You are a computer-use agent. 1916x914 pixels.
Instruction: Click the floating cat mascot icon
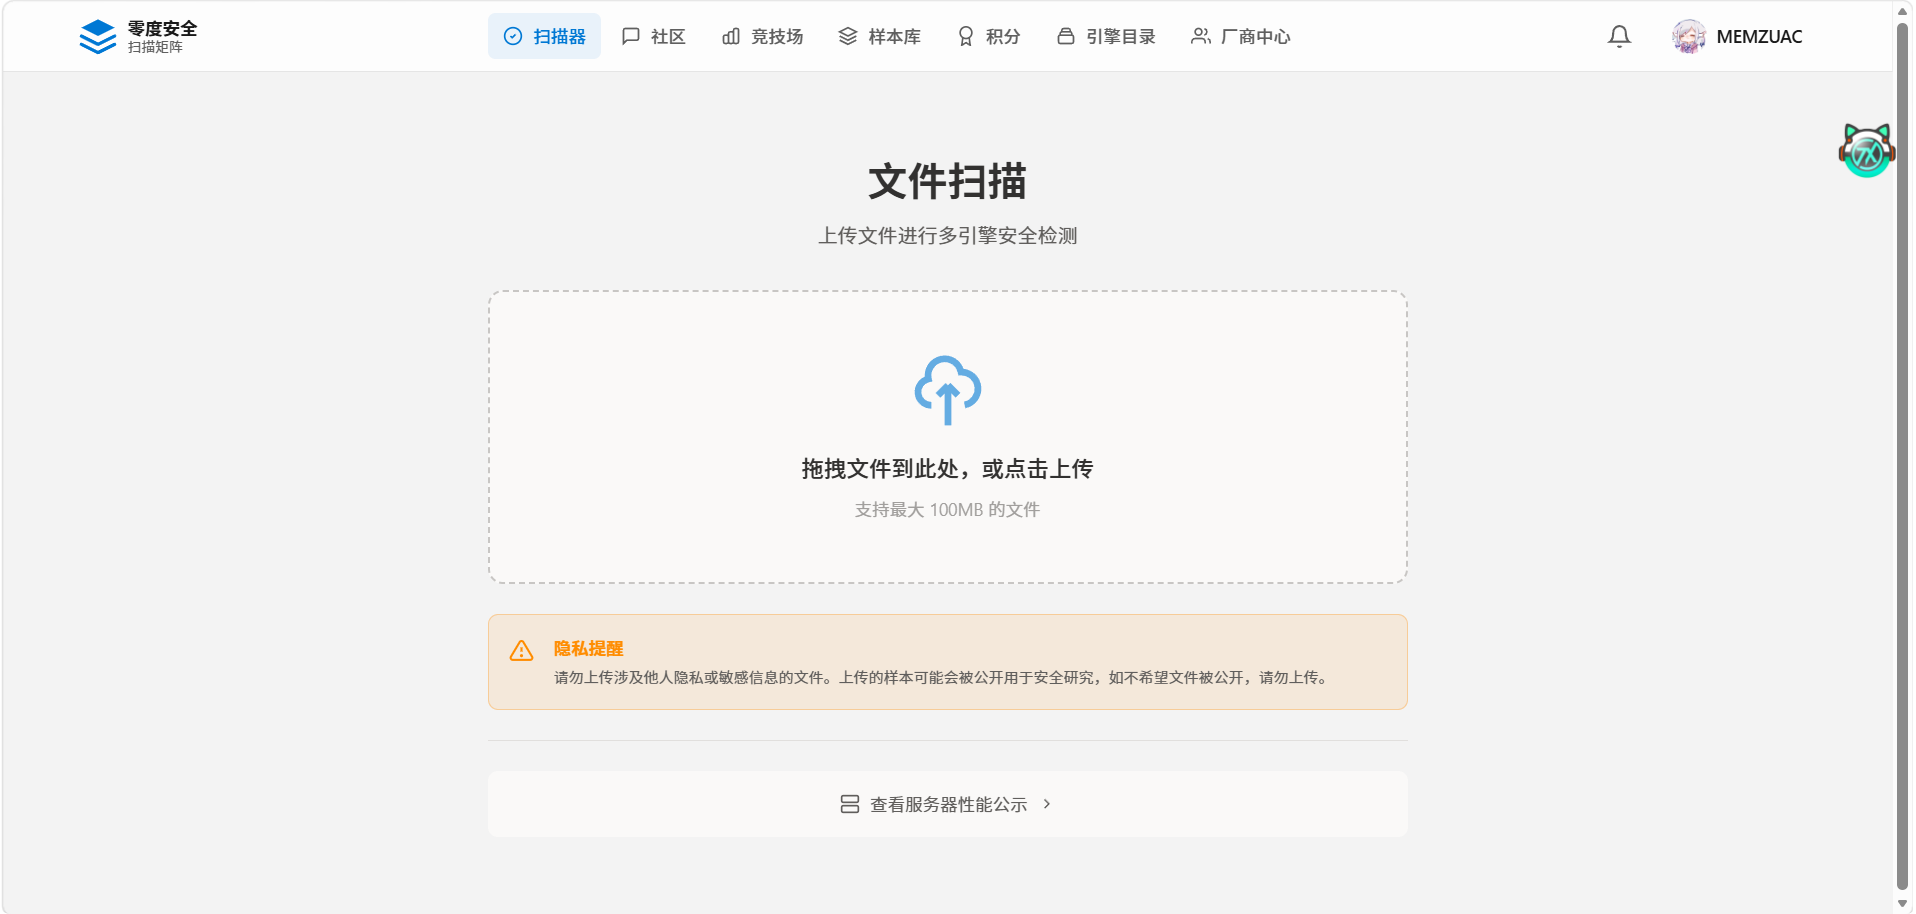coord(1866,151)
